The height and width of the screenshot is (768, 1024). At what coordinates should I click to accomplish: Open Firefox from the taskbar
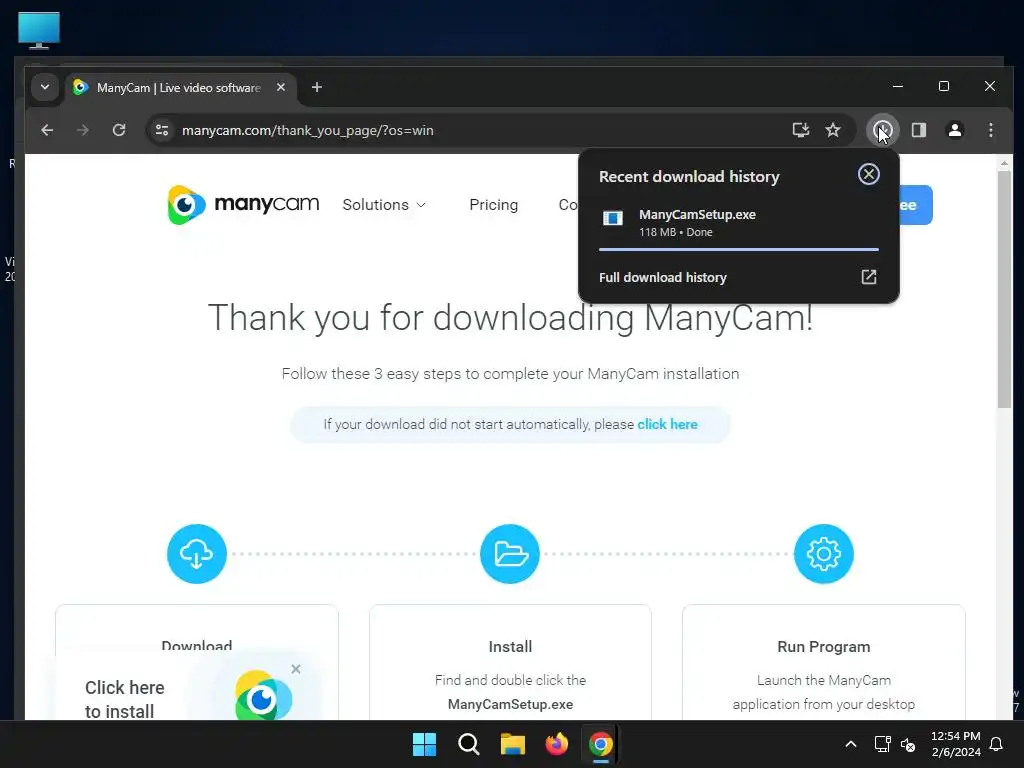click(x=556, y=744)
